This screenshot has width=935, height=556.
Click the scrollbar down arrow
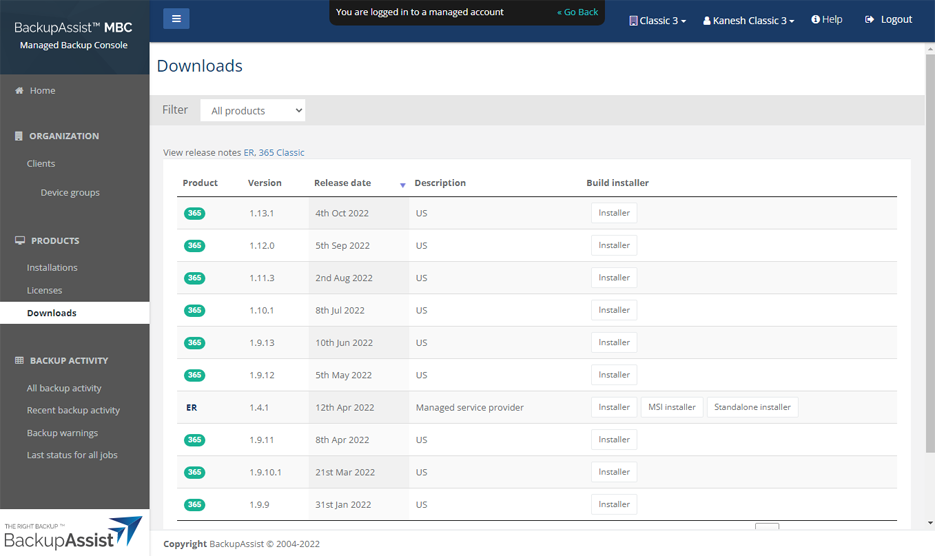tap(930, 523)
